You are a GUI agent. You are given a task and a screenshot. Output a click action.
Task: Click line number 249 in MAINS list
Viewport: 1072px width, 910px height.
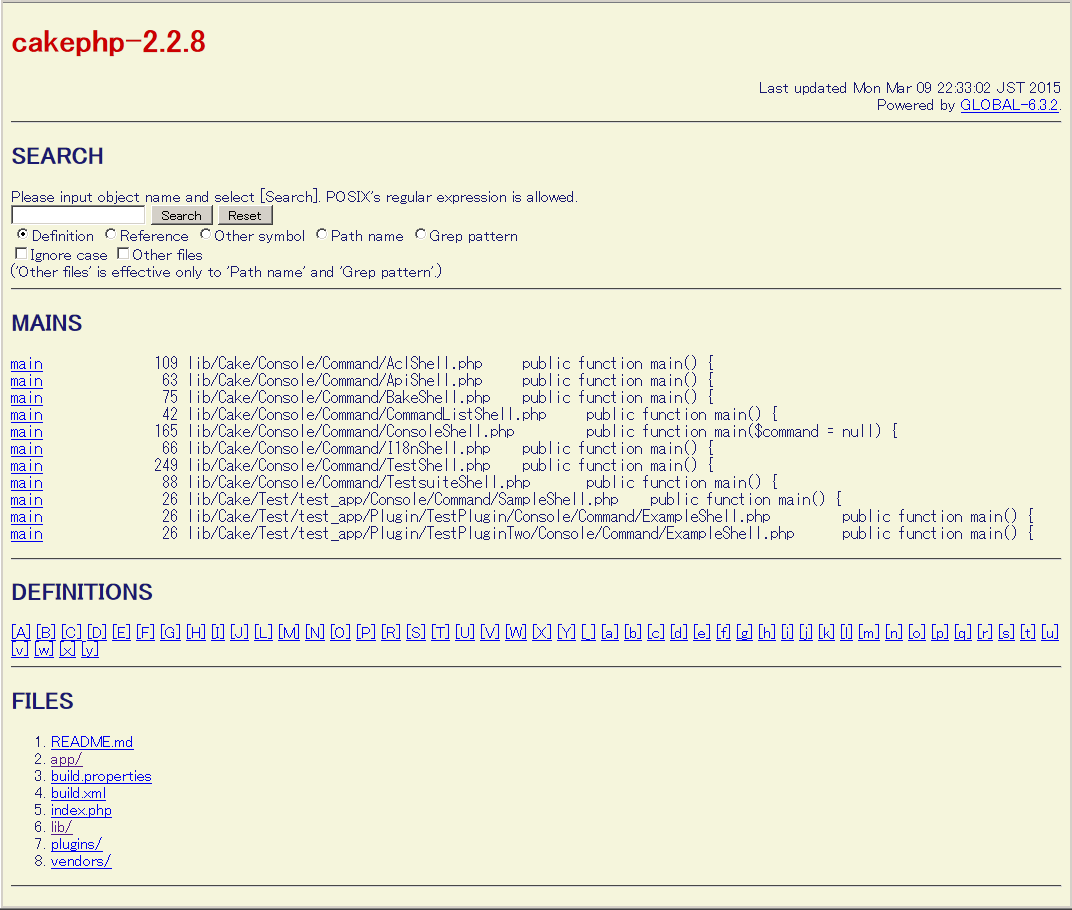coord(166,466)
